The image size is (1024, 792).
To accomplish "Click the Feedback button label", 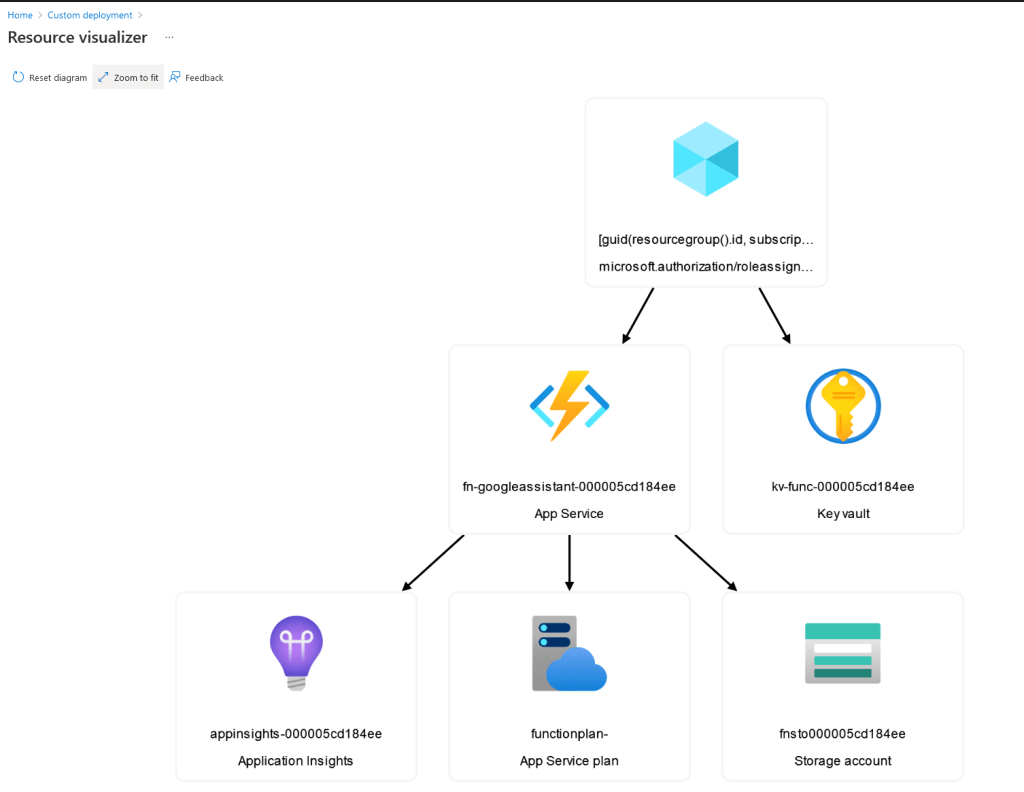I will 204,78.
